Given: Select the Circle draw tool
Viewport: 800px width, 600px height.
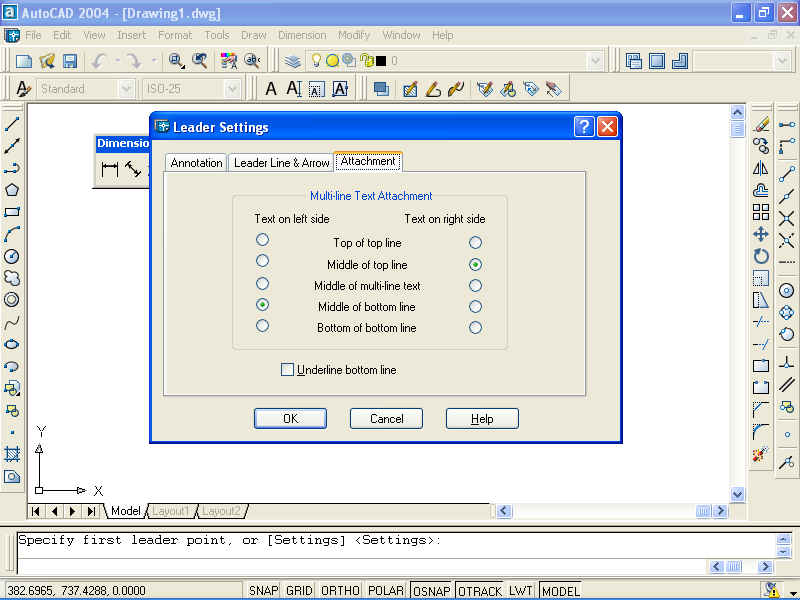Looking at the screenshot, I should [12, 256].
